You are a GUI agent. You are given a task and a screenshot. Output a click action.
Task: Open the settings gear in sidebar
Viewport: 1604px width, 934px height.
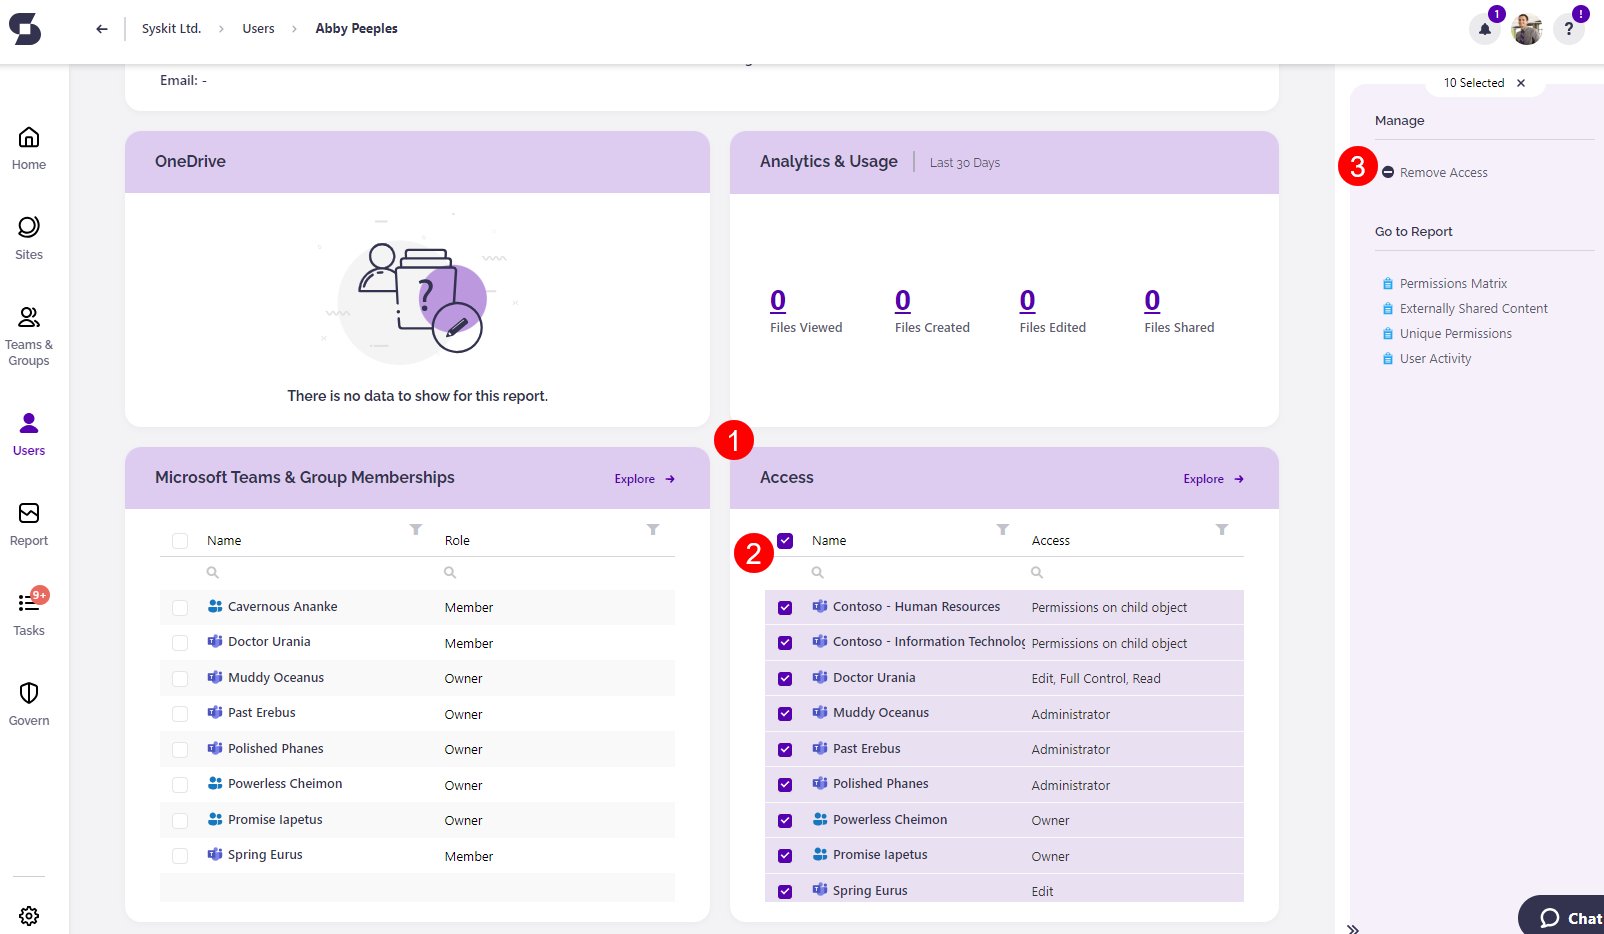coord(29,915)
